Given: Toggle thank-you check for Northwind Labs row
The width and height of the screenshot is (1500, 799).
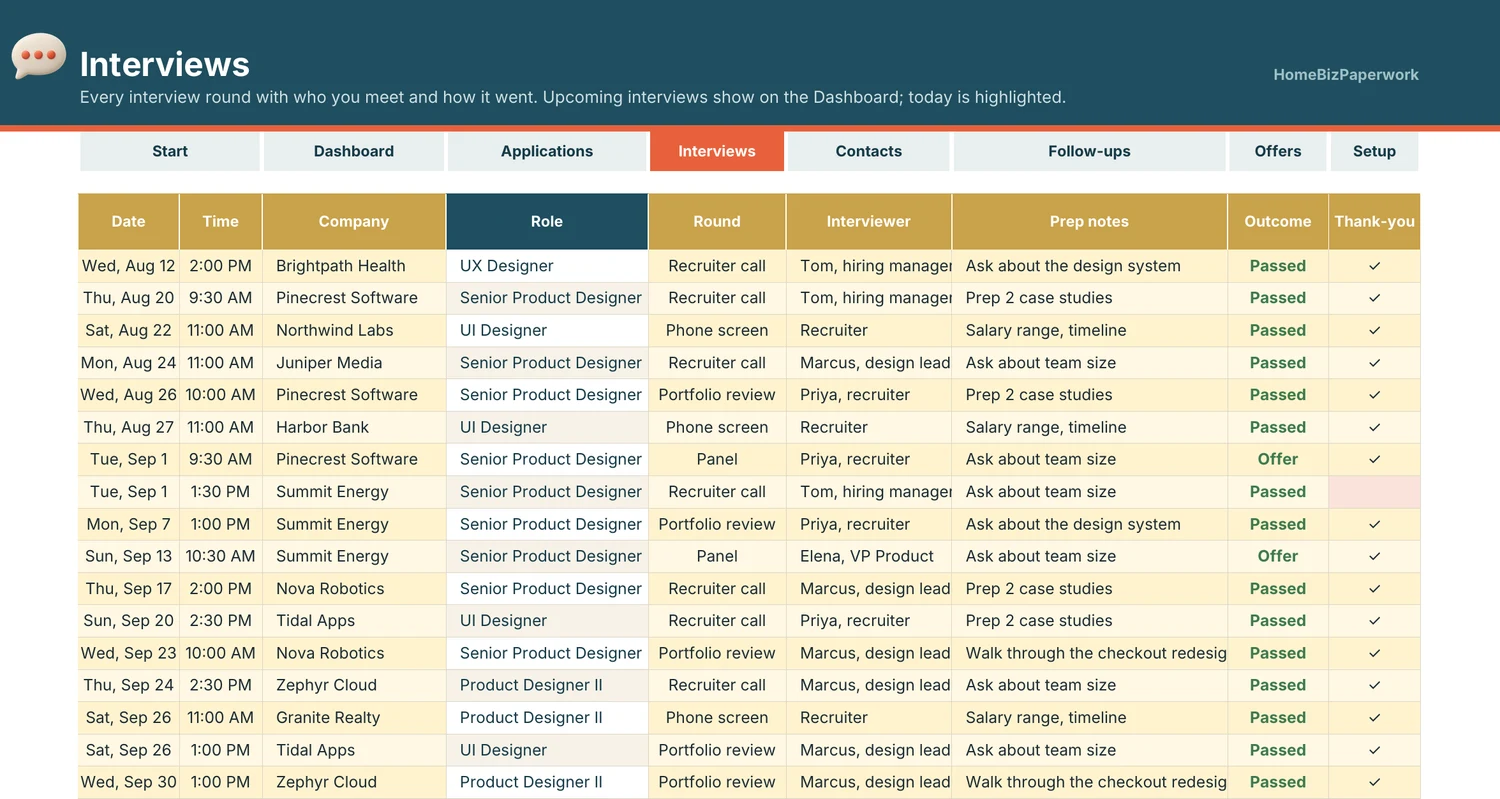Looking at the screenshot, I should [x=1374, y=330].
